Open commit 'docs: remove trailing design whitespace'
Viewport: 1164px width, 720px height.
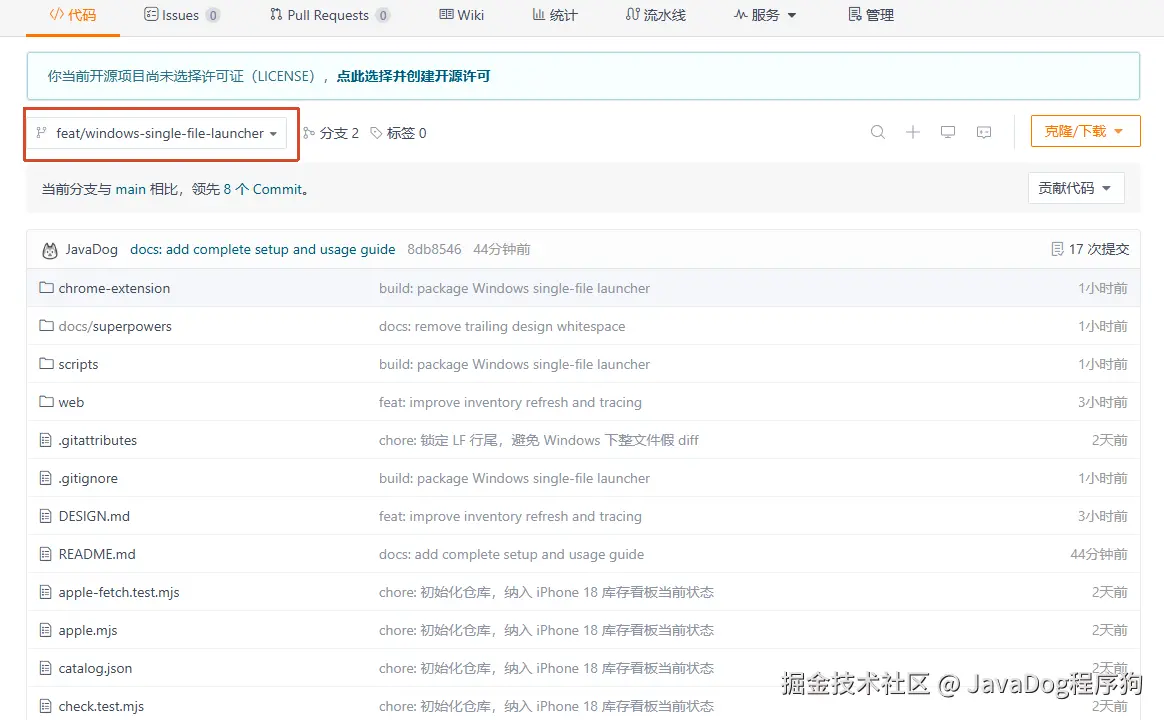502,326
